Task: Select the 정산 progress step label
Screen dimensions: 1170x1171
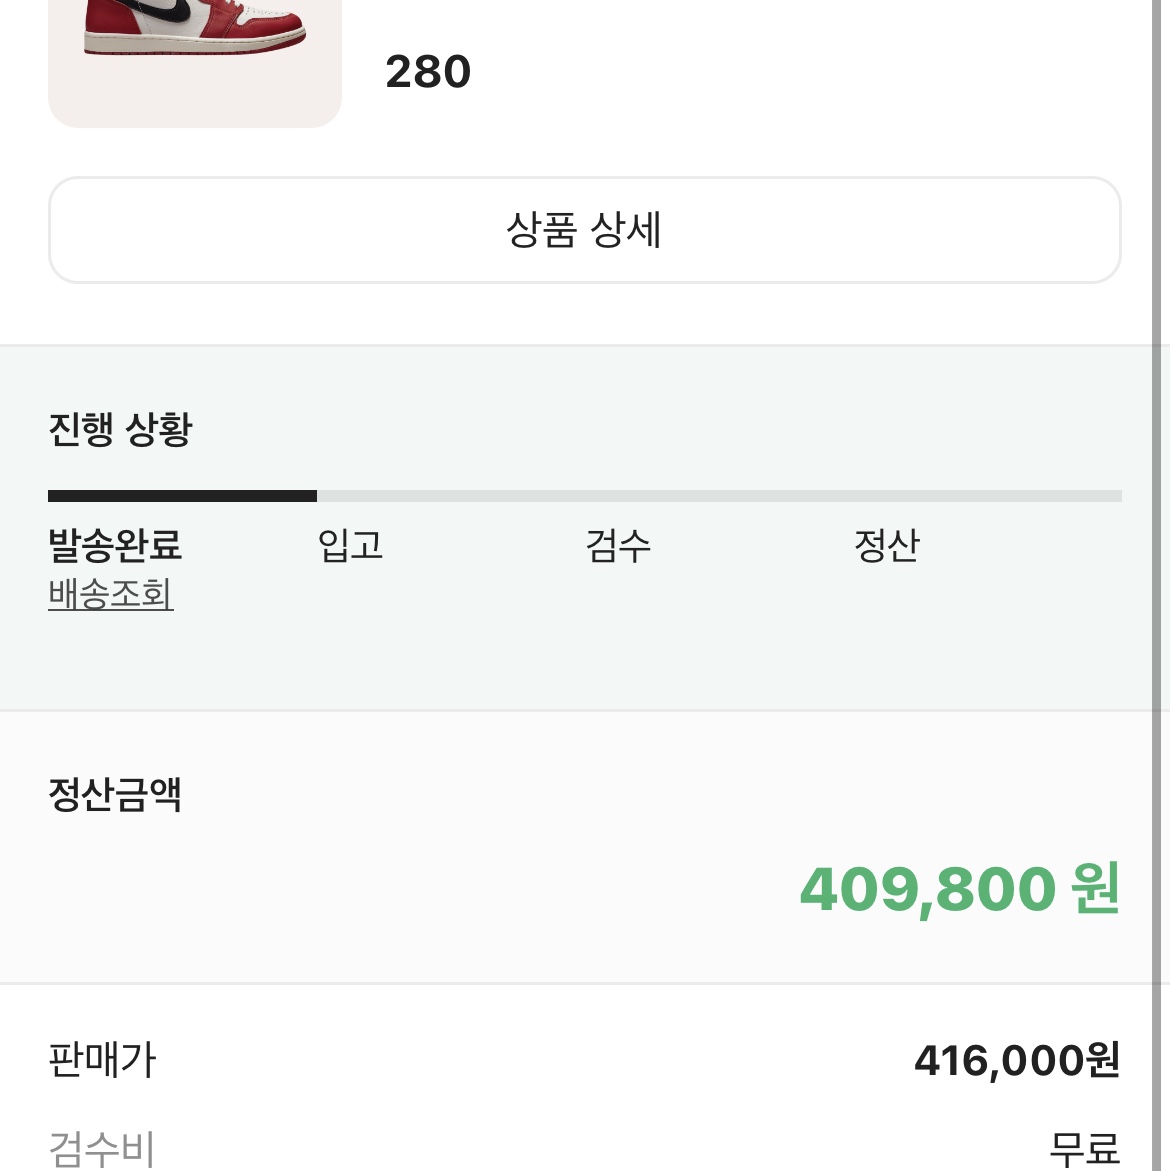Action: coord(886,544)
